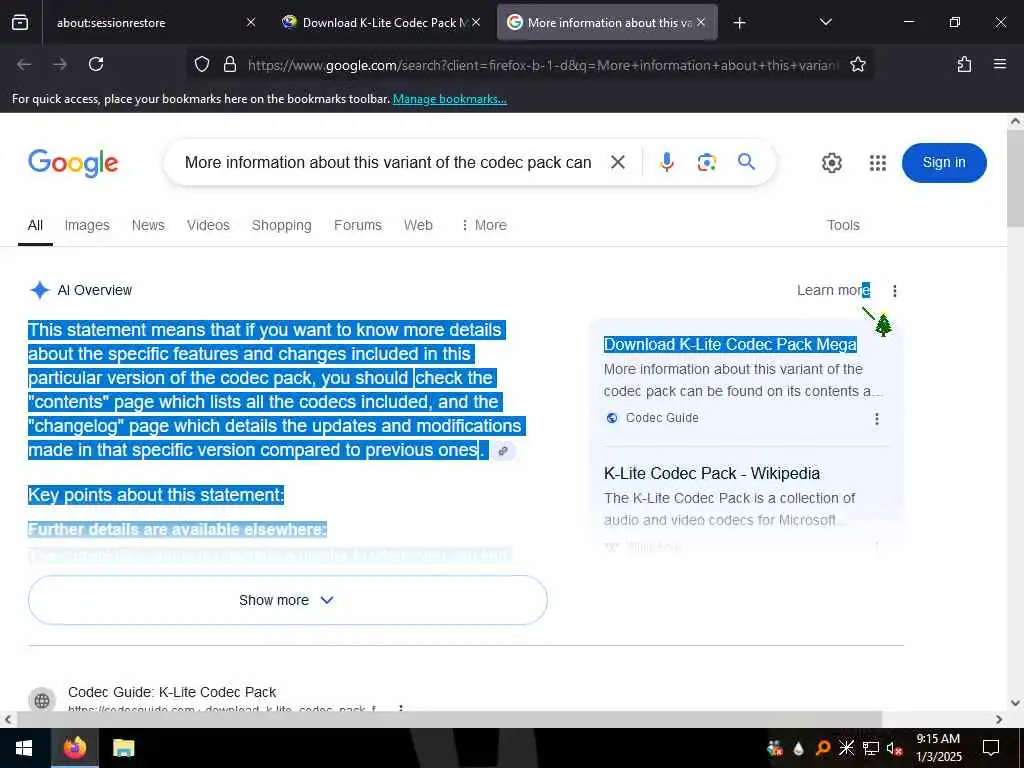Click muted volume icon in system tray
Screen dimensions: 1024x768
coord(894,748)
